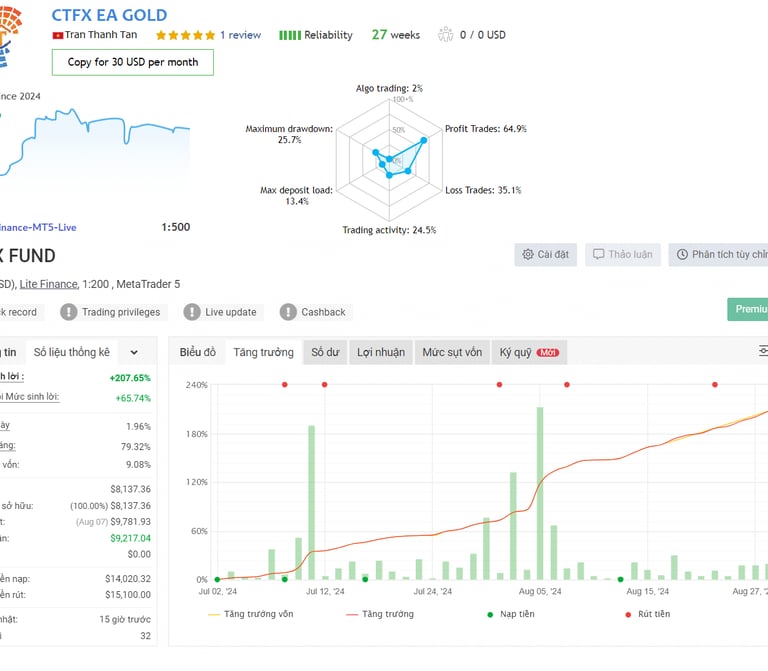Click the Live update warning icon

(192, 312)
